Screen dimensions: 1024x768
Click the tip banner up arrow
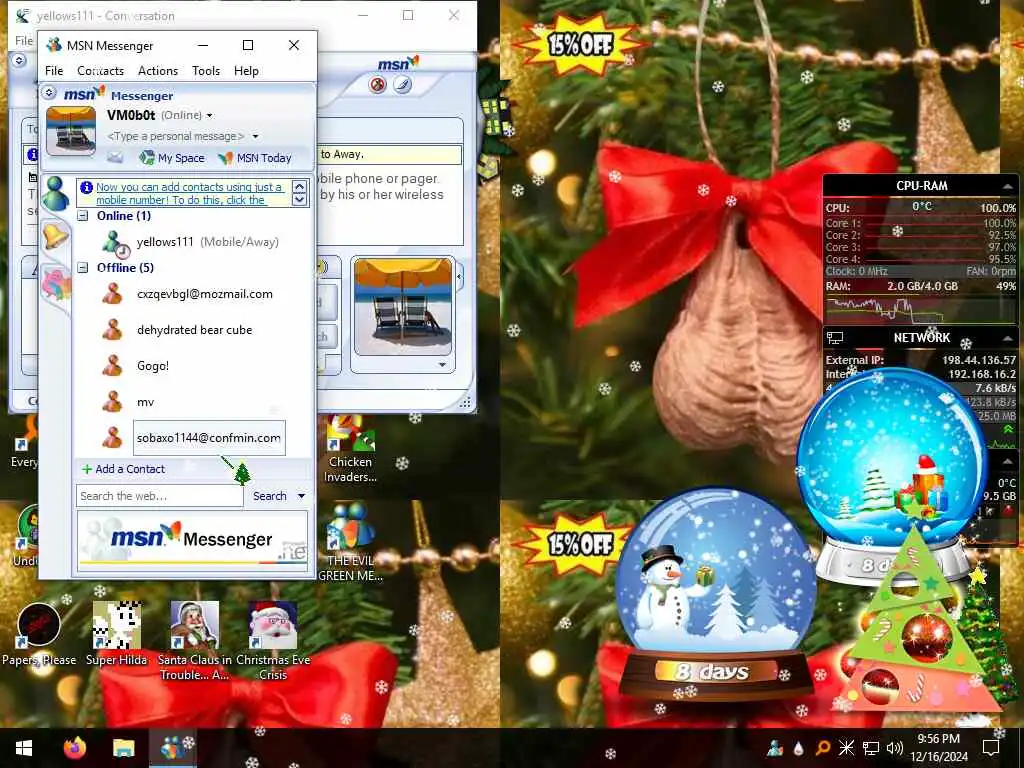coord(299,187)
